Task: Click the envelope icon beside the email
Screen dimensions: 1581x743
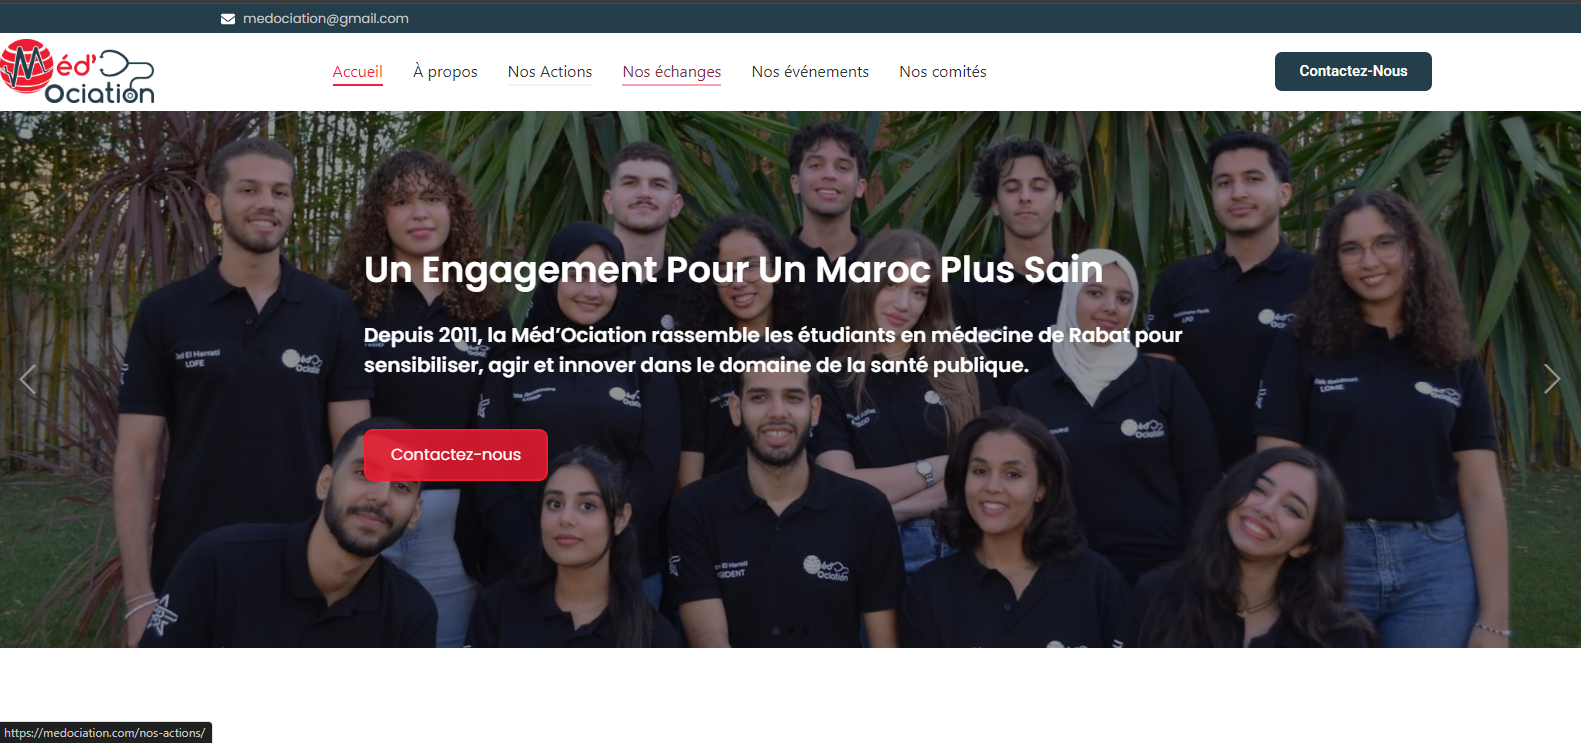Action: pyautogui.click(x=228, y=19)
